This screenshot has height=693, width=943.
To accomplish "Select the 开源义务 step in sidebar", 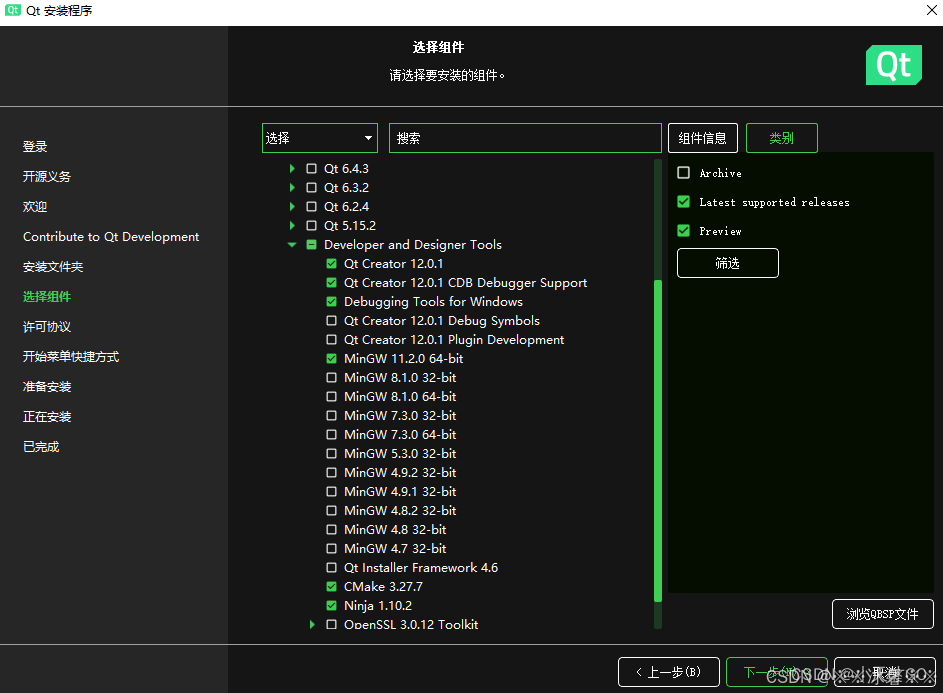I will point(47,176).
